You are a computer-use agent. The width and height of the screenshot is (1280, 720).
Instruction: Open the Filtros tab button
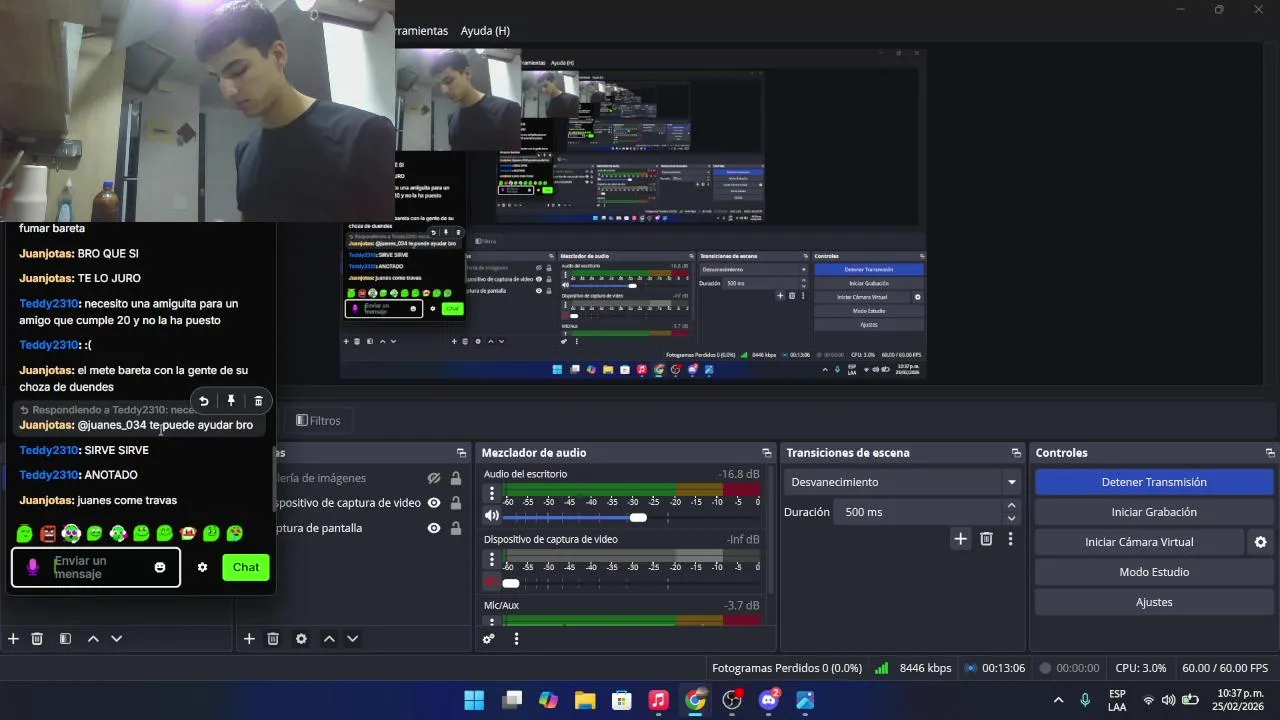318,421
